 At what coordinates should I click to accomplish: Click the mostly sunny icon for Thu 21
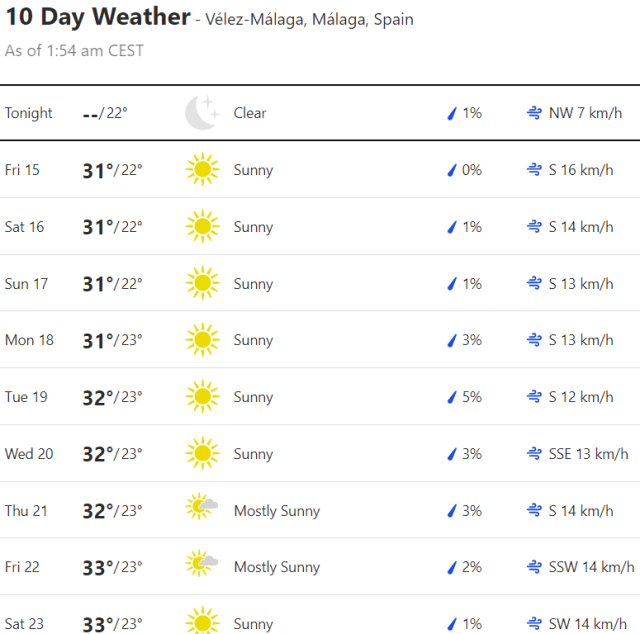[x=202, y=510]
